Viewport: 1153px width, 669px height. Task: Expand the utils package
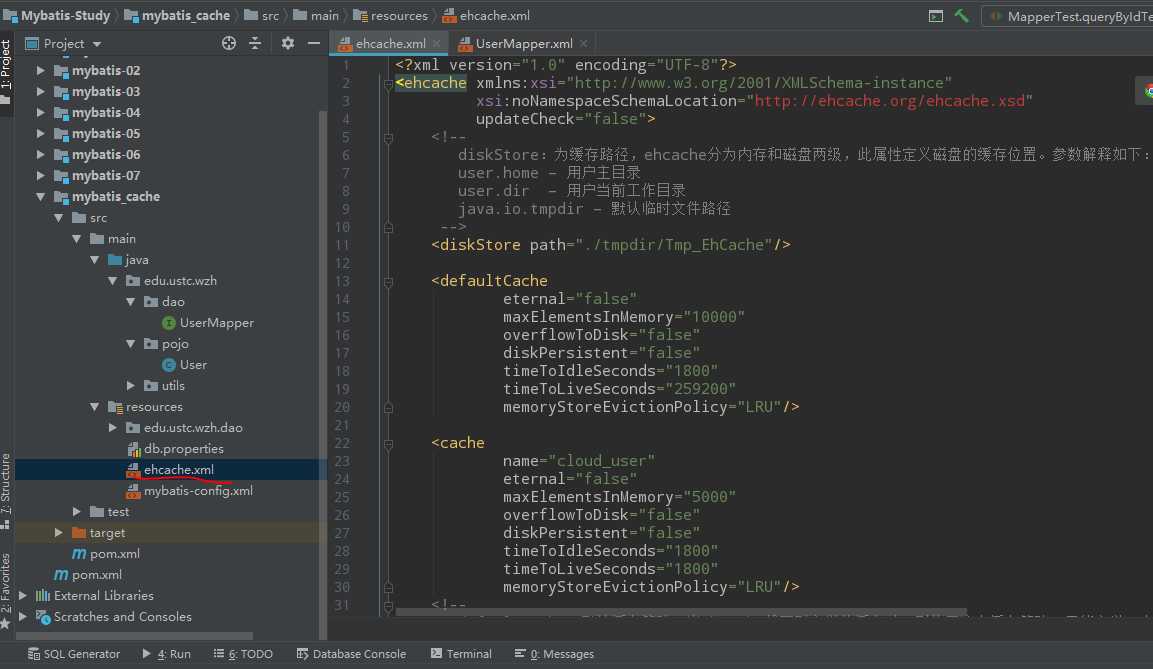(x=131, y=385)
